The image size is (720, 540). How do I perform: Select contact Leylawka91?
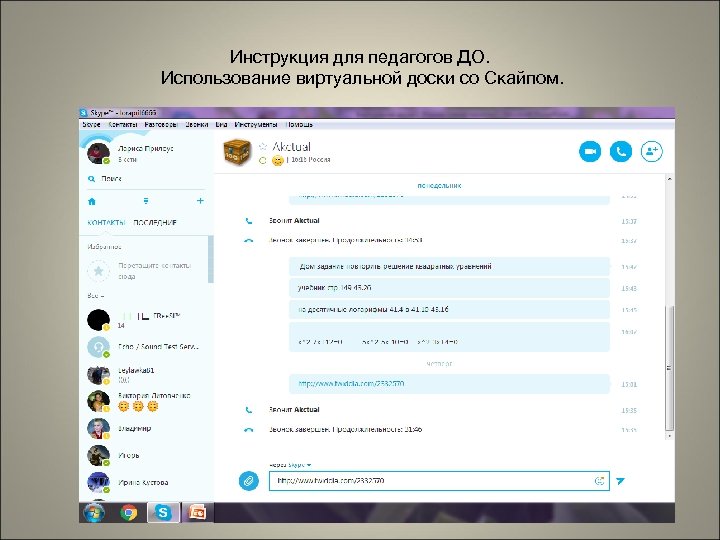pos(147,375)
